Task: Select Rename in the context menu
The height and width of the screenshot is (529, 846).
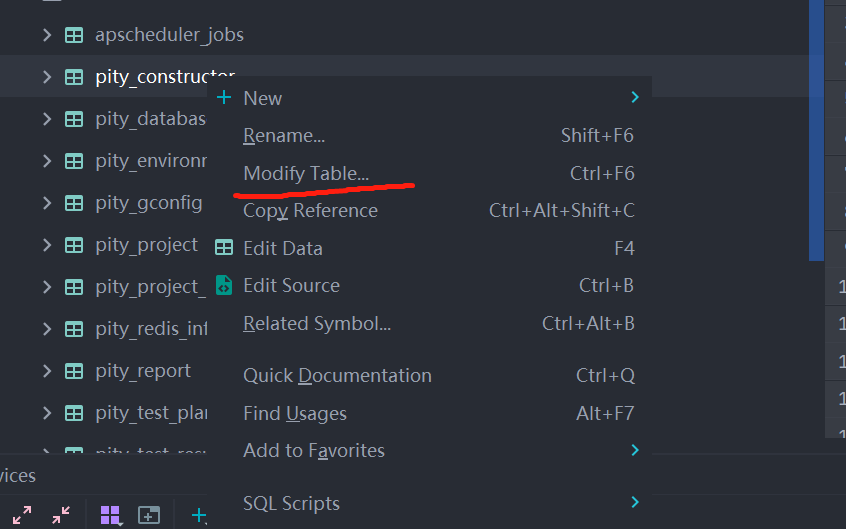Action: (284, 135)
